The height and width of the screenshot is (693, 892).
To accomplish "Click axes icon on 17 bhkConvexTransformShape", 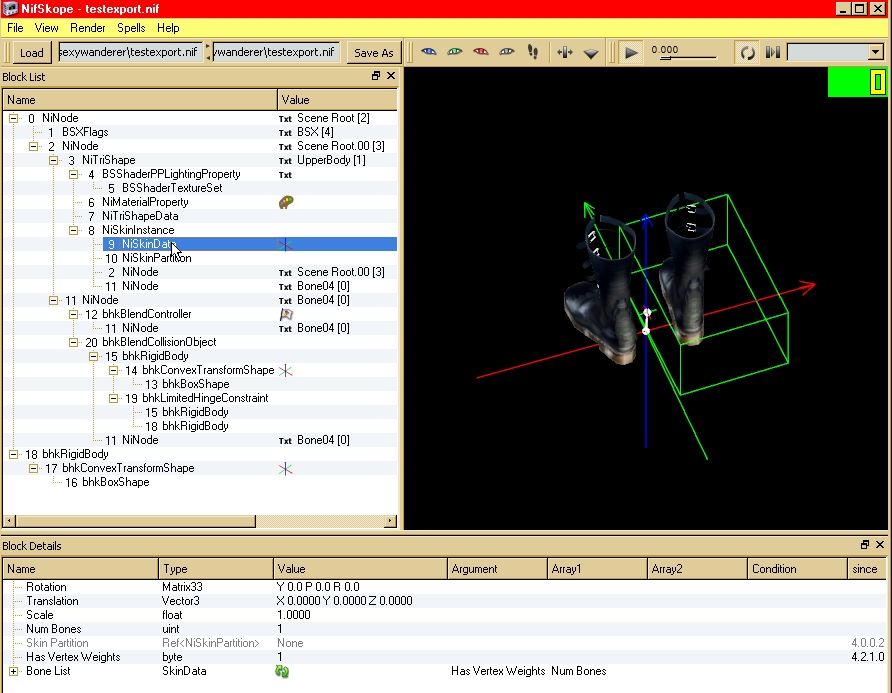I will [286, 468].
